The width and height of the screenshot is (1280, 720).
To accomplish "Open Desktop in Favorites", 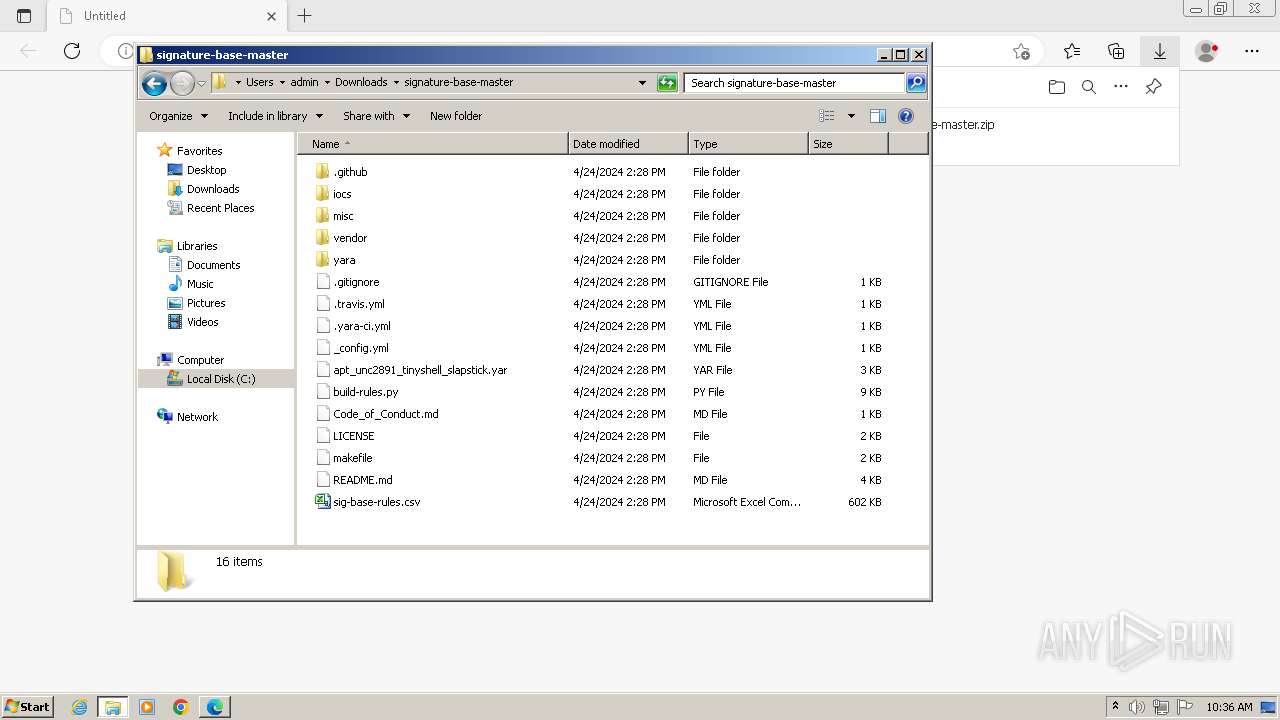I will pyautogui.click(x=206, y=170).
